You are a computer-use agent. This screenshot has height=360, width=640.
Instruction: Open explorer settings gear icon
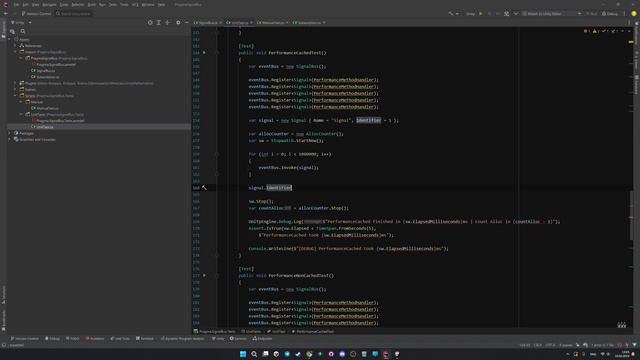tap(178, 22)
